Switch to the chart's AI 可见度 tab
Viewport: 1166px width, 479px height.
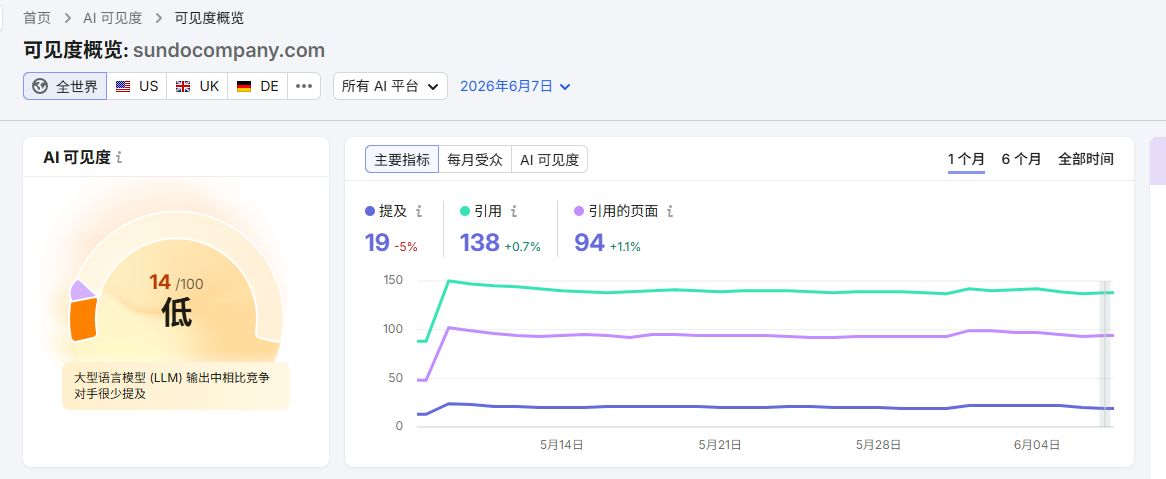pos(550,159)
